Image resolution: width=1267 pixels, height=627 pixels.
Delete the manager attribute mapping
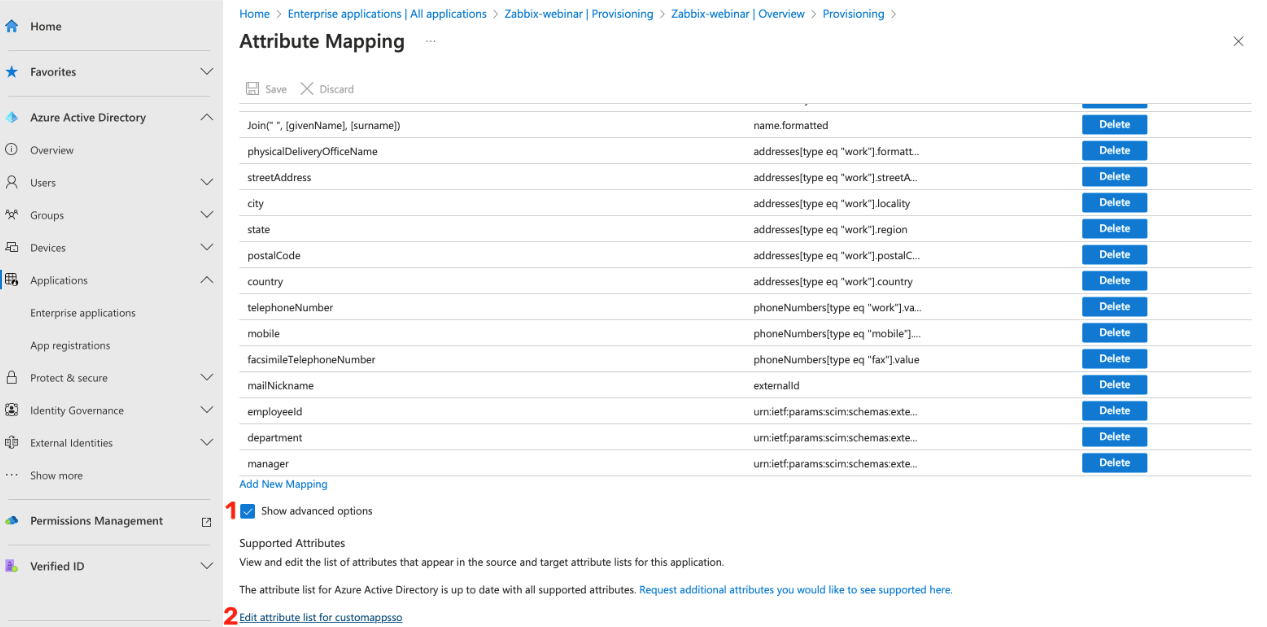click(x=1114, y=462)
